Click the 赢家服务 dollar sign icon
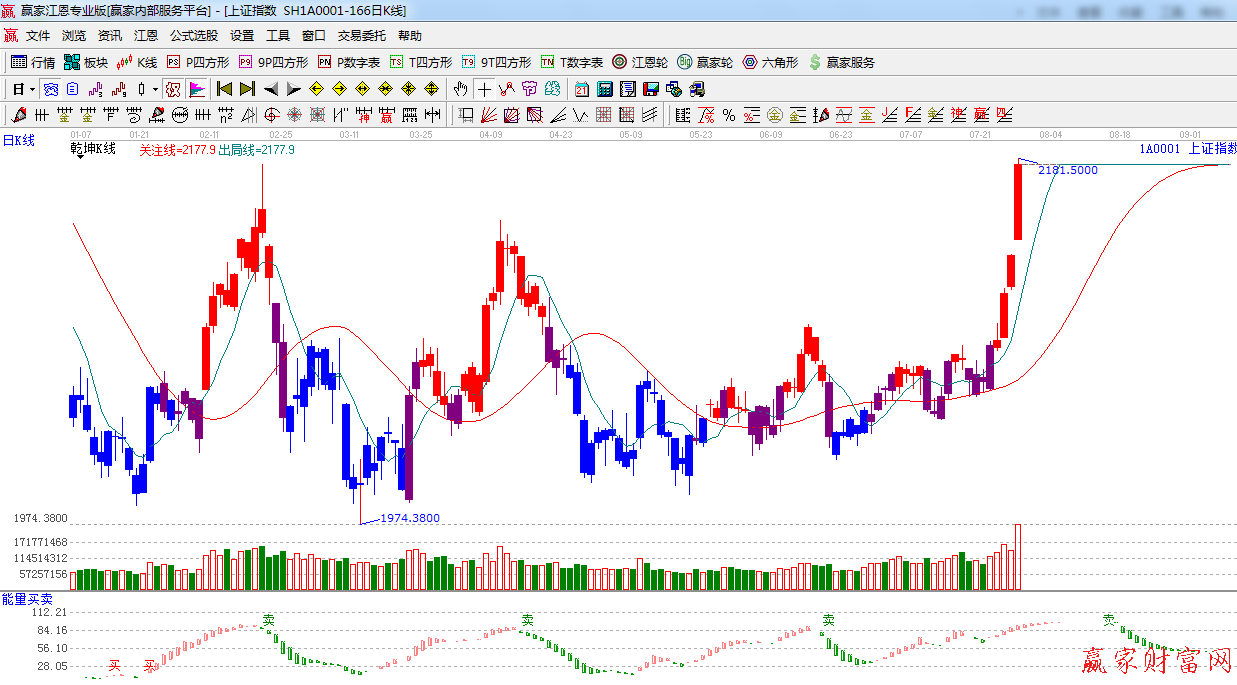1237x685 pixels. [815, 62]
